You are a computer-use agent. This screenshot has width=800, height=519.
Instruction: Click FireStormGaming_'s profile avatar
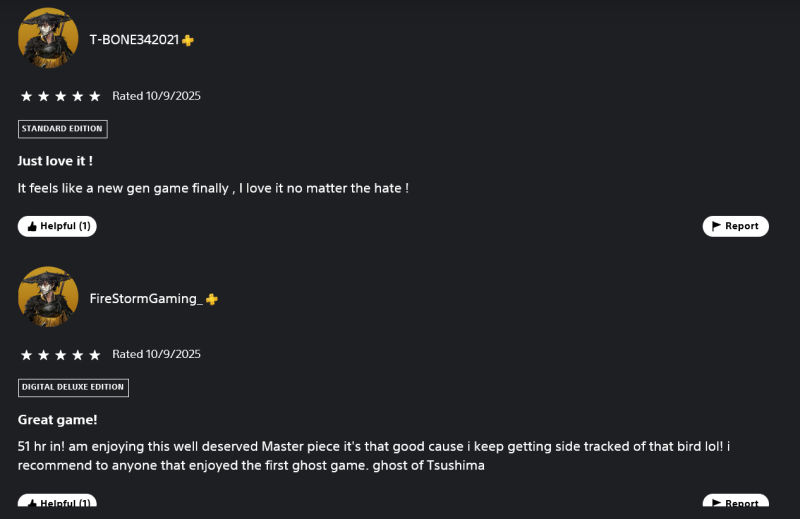(x=48, y=297)
